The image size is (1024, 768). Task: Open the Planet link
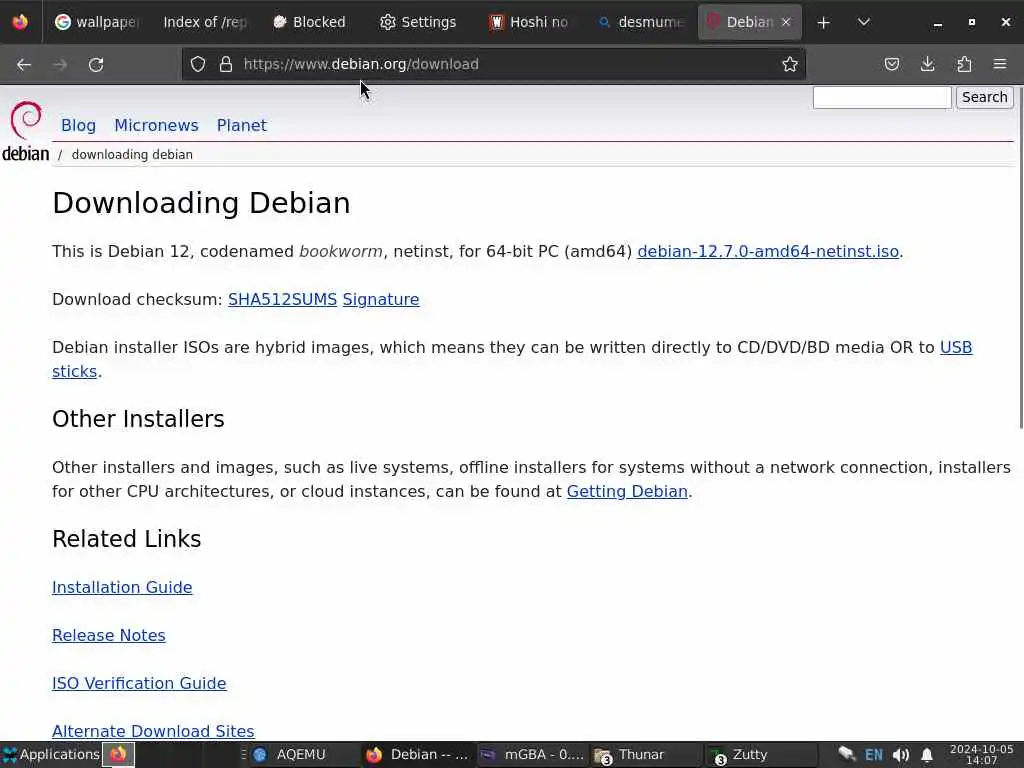[x=242, y=125]
